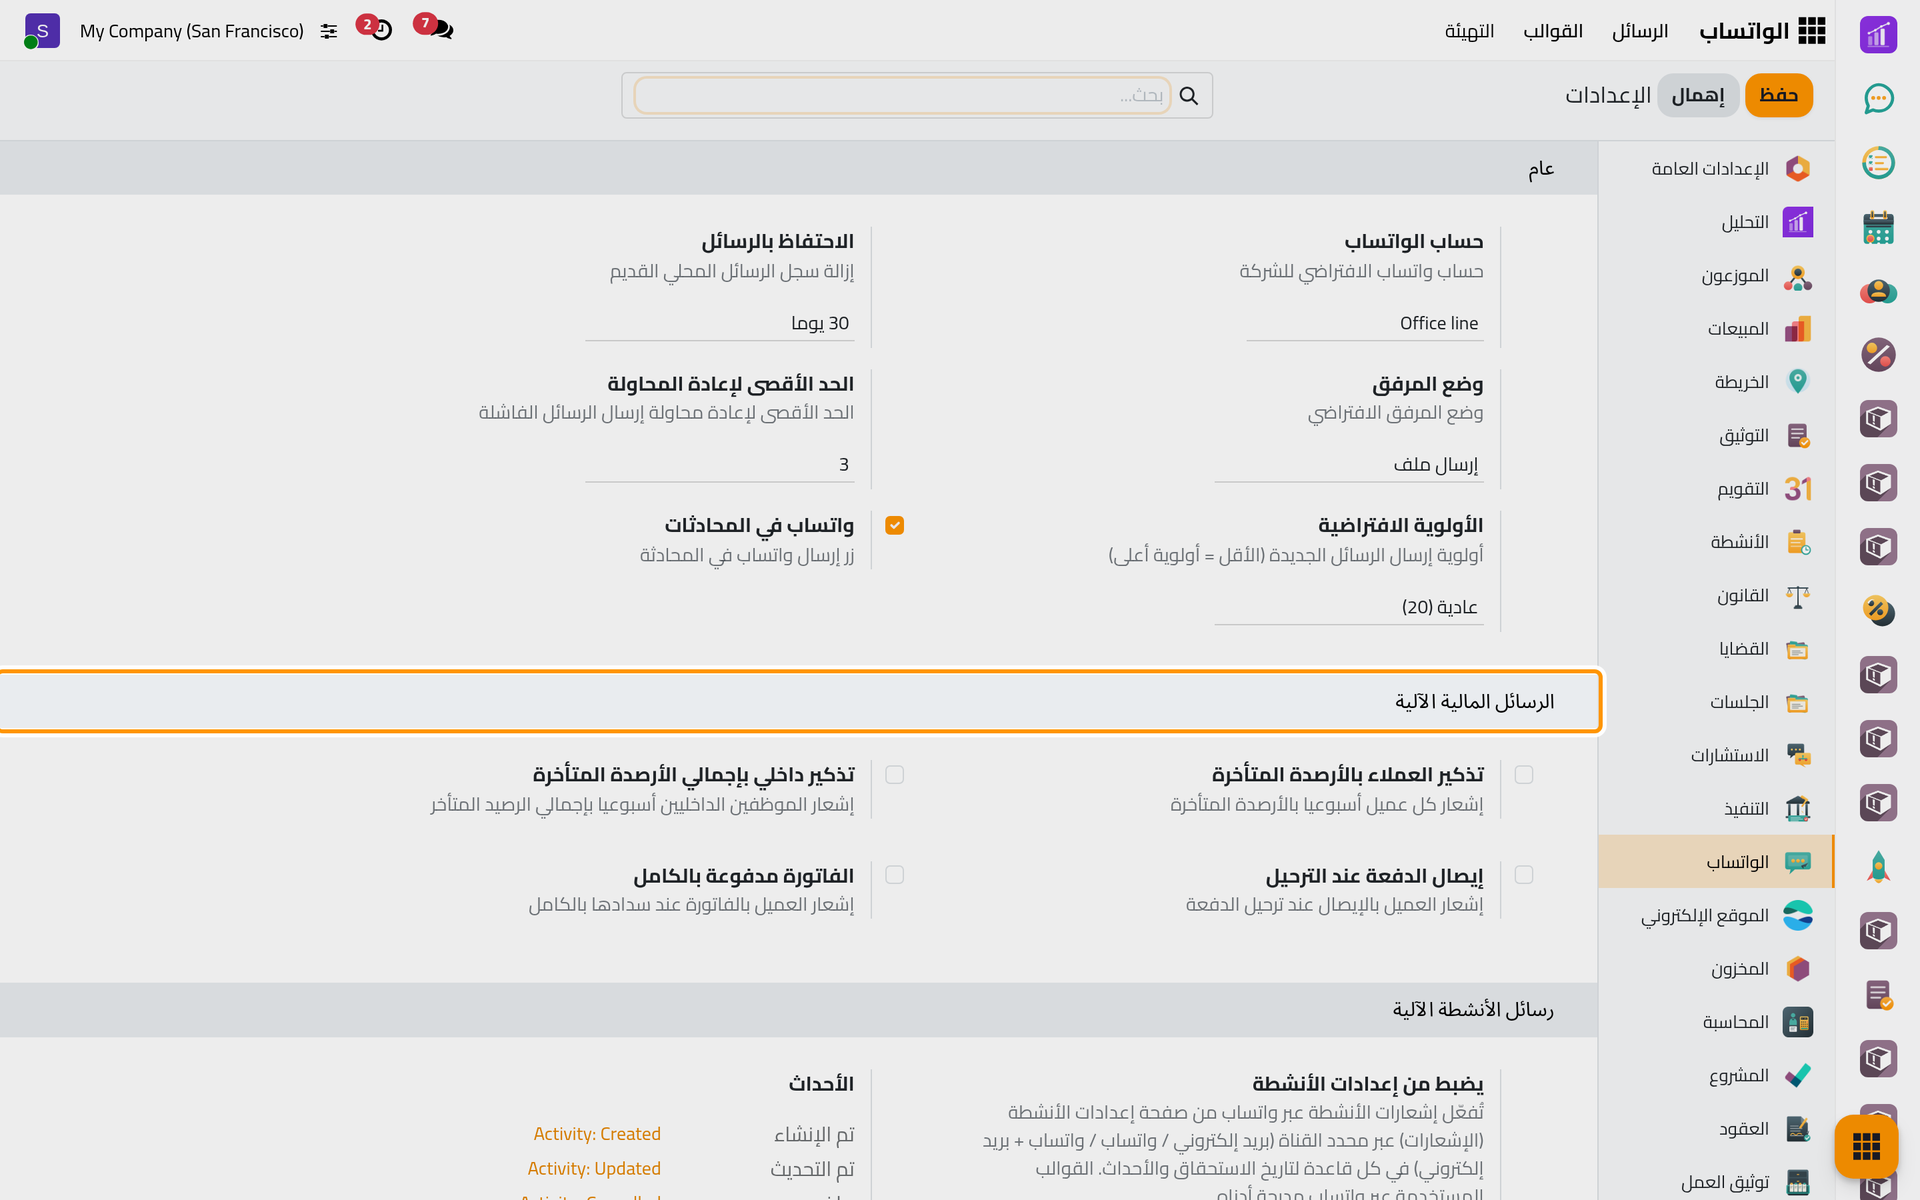This screenshot has height=1200, width=1920.
Task: Click the إهمال discard button
Action: (1698, 95)
